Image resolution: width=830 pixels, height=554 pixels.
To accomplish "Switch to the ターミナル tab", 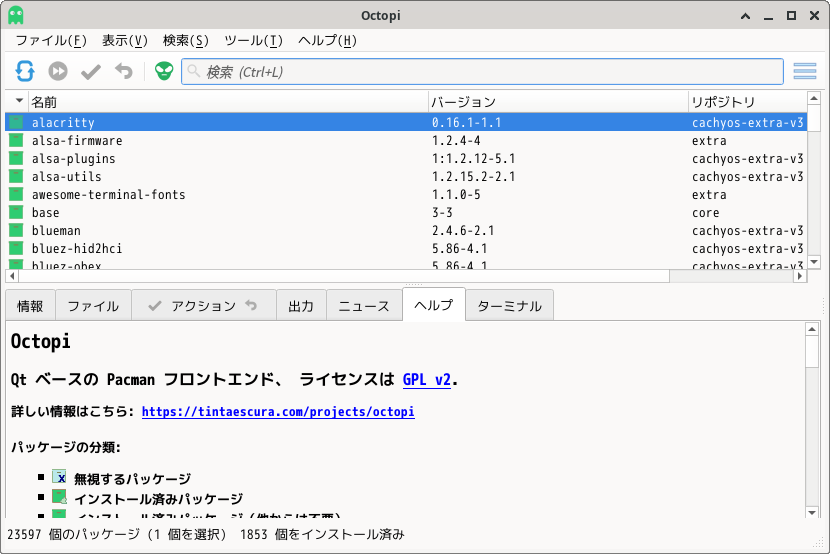I will pyautogui.click(x=509, y=306).
